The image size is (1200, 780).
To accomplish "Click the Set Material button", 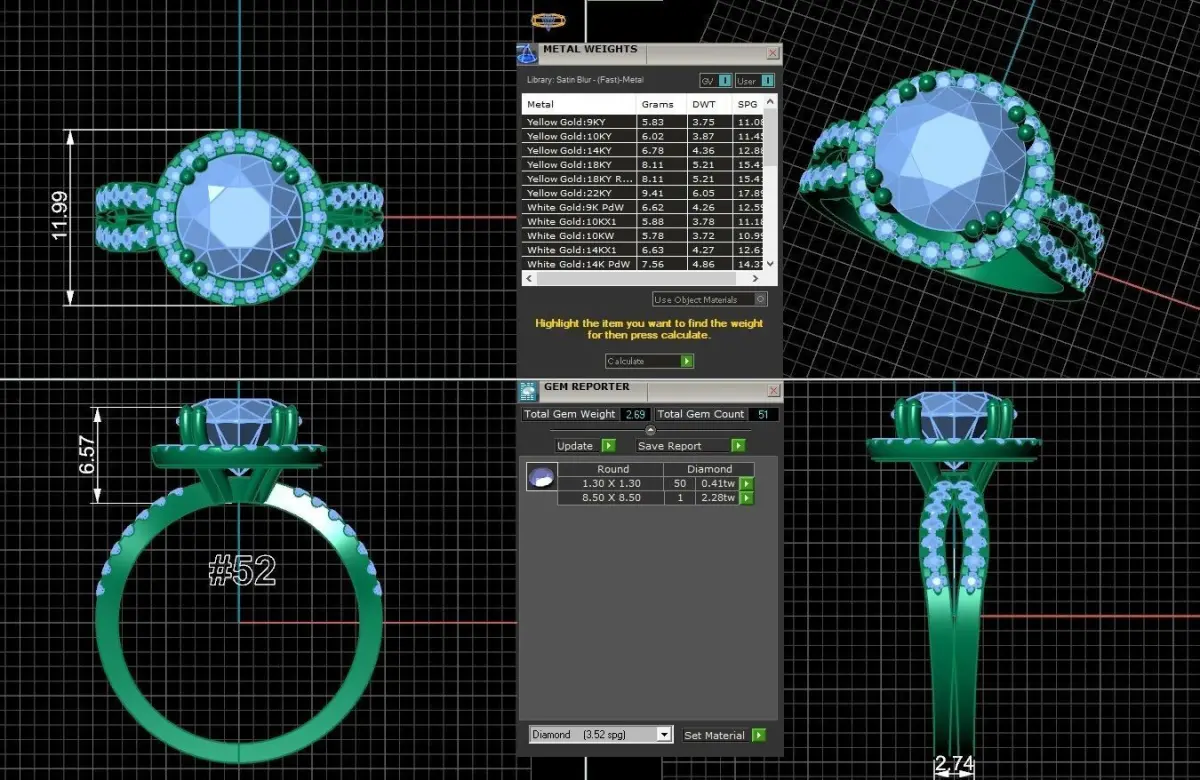I will tap(724, 735).
